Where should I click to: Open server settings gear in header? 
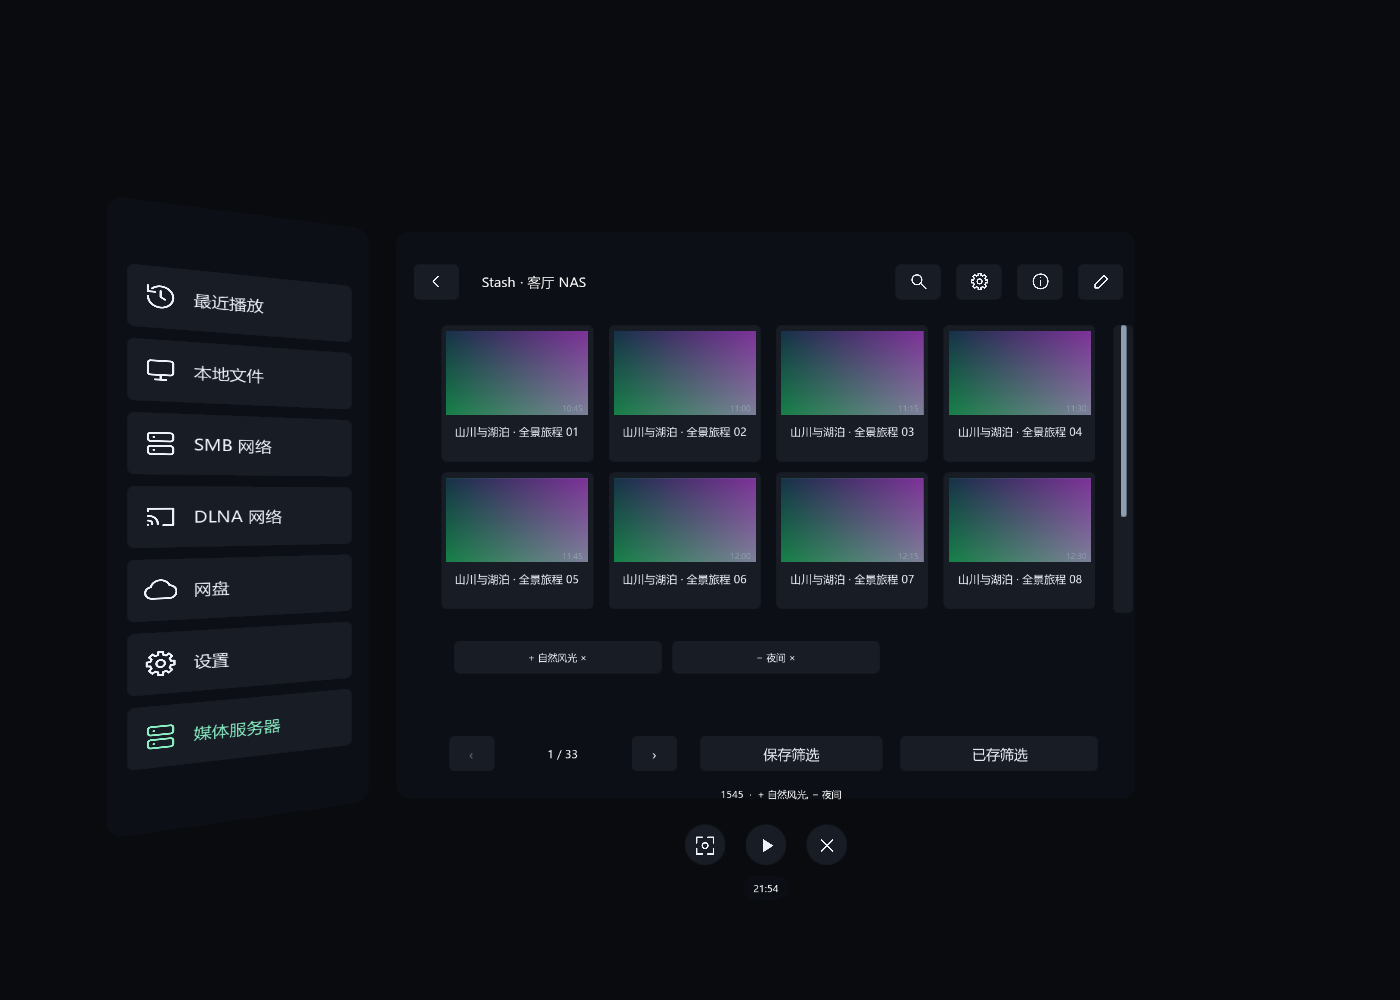point(979,282)
